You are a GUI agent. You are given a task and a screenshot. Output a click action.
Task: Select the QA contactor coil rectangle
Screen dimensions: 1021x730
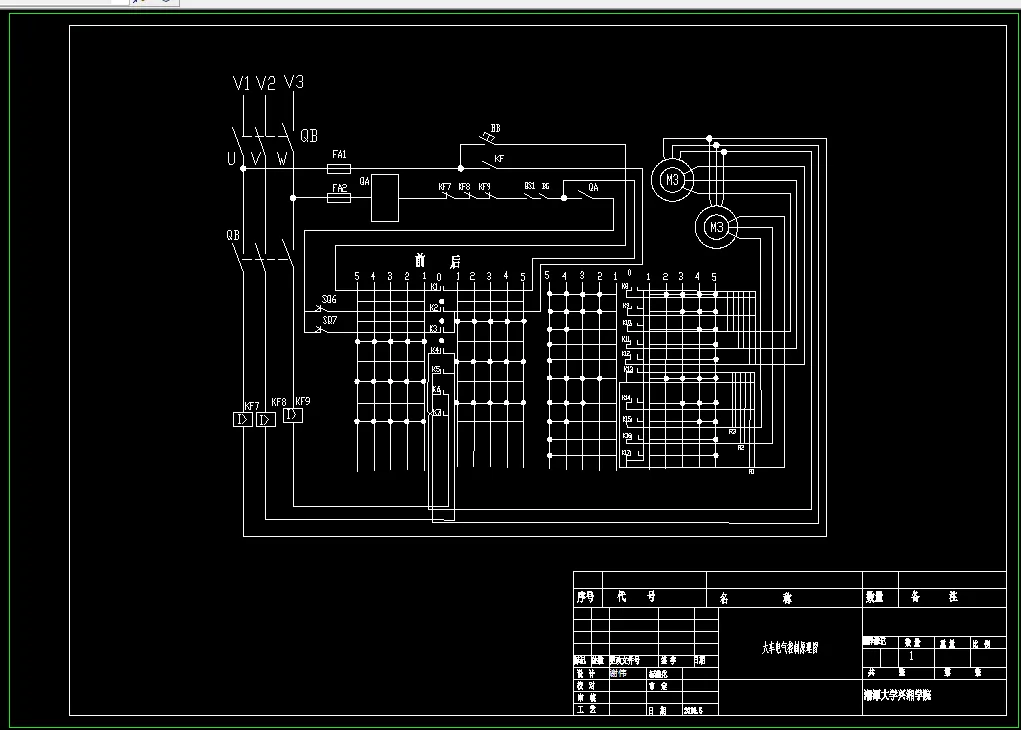pos(385,198)
